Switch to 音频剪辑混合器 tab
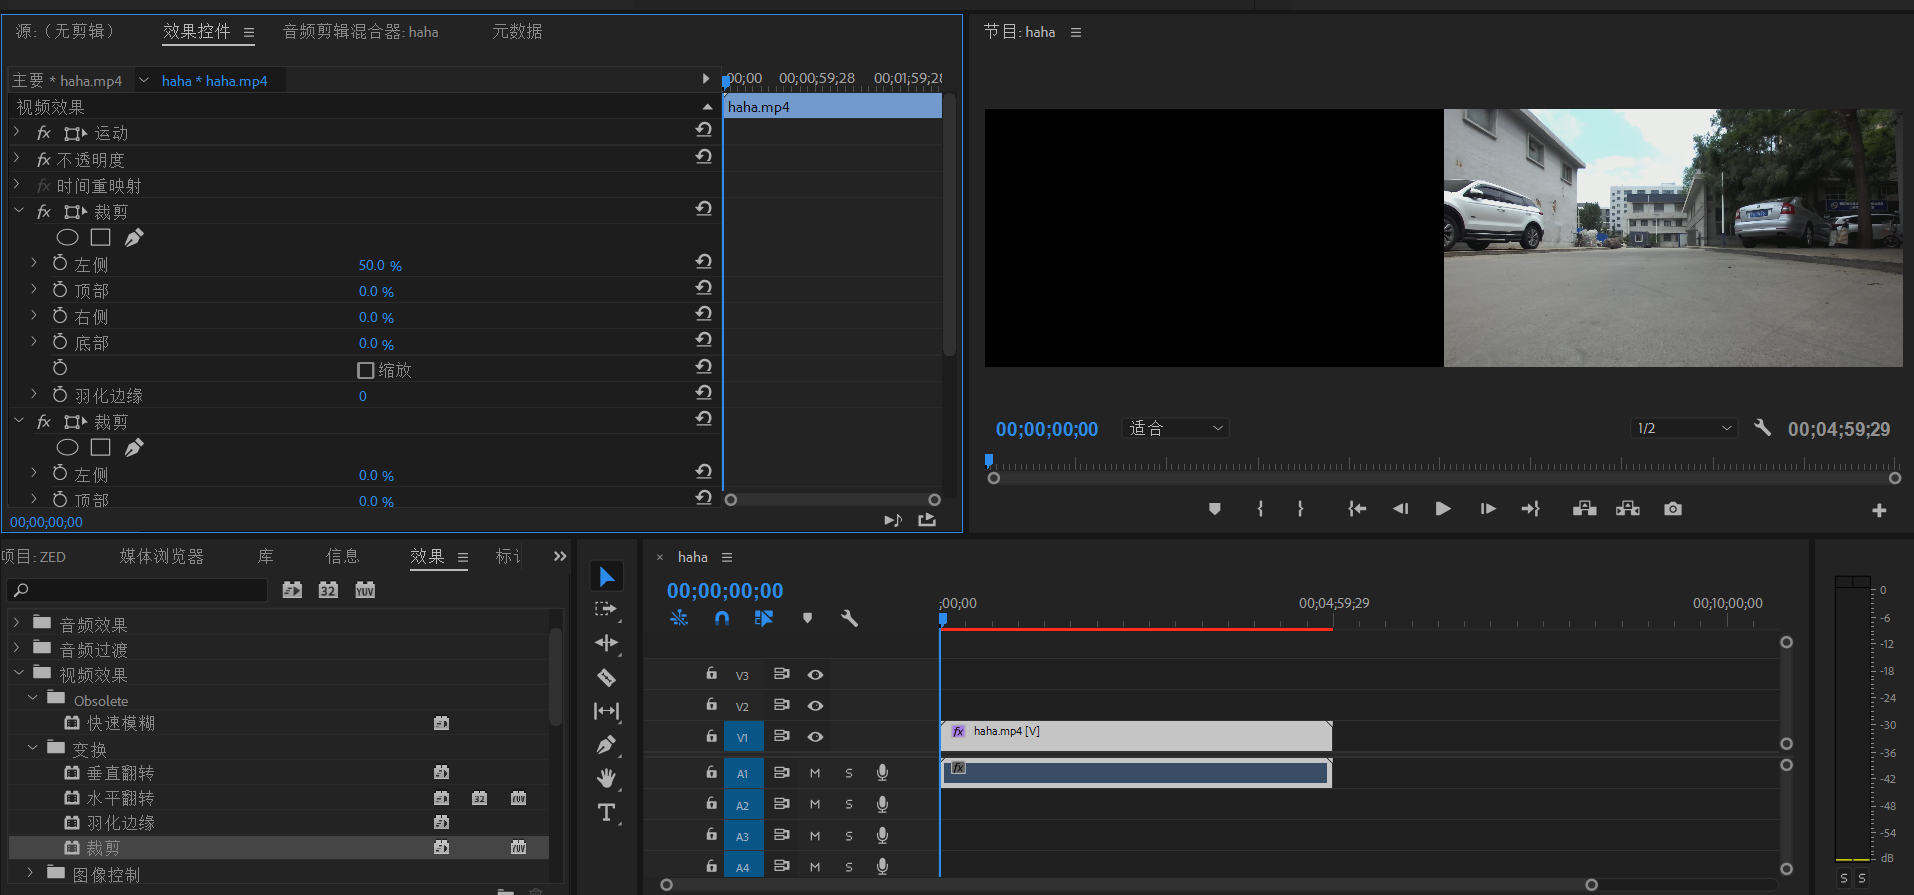The image size is (1914, 895). 360,32
